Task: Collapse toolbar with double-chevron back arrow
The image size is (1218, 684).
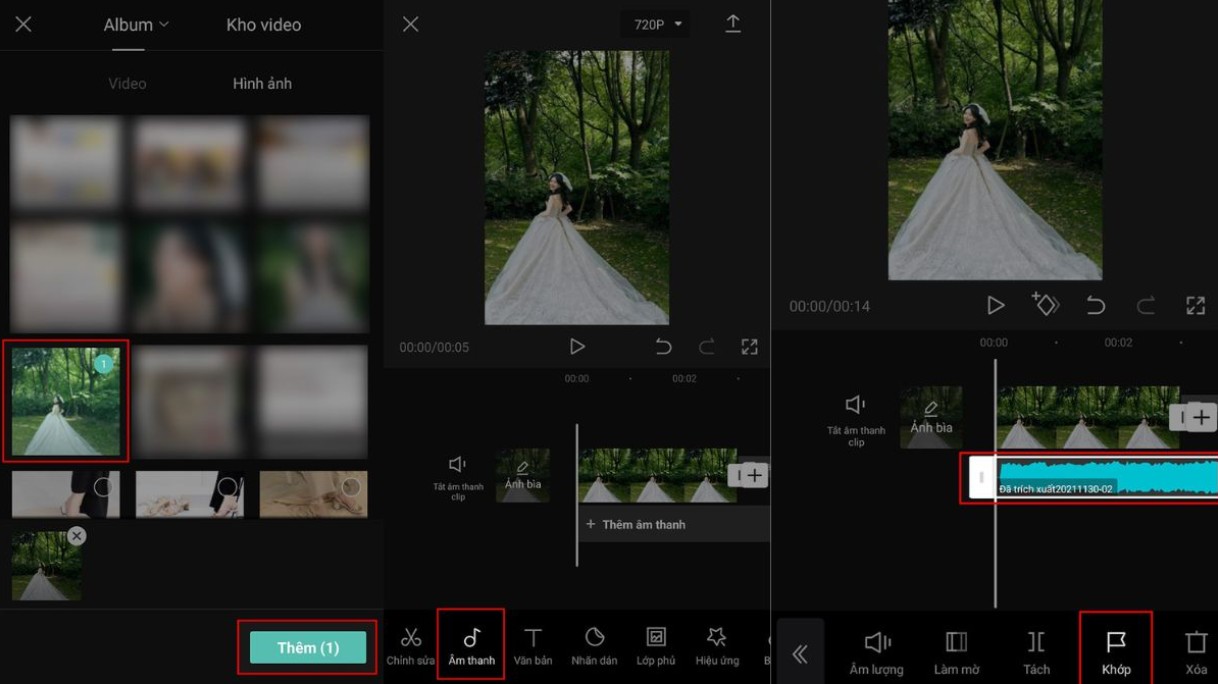Action: point(800,654)
